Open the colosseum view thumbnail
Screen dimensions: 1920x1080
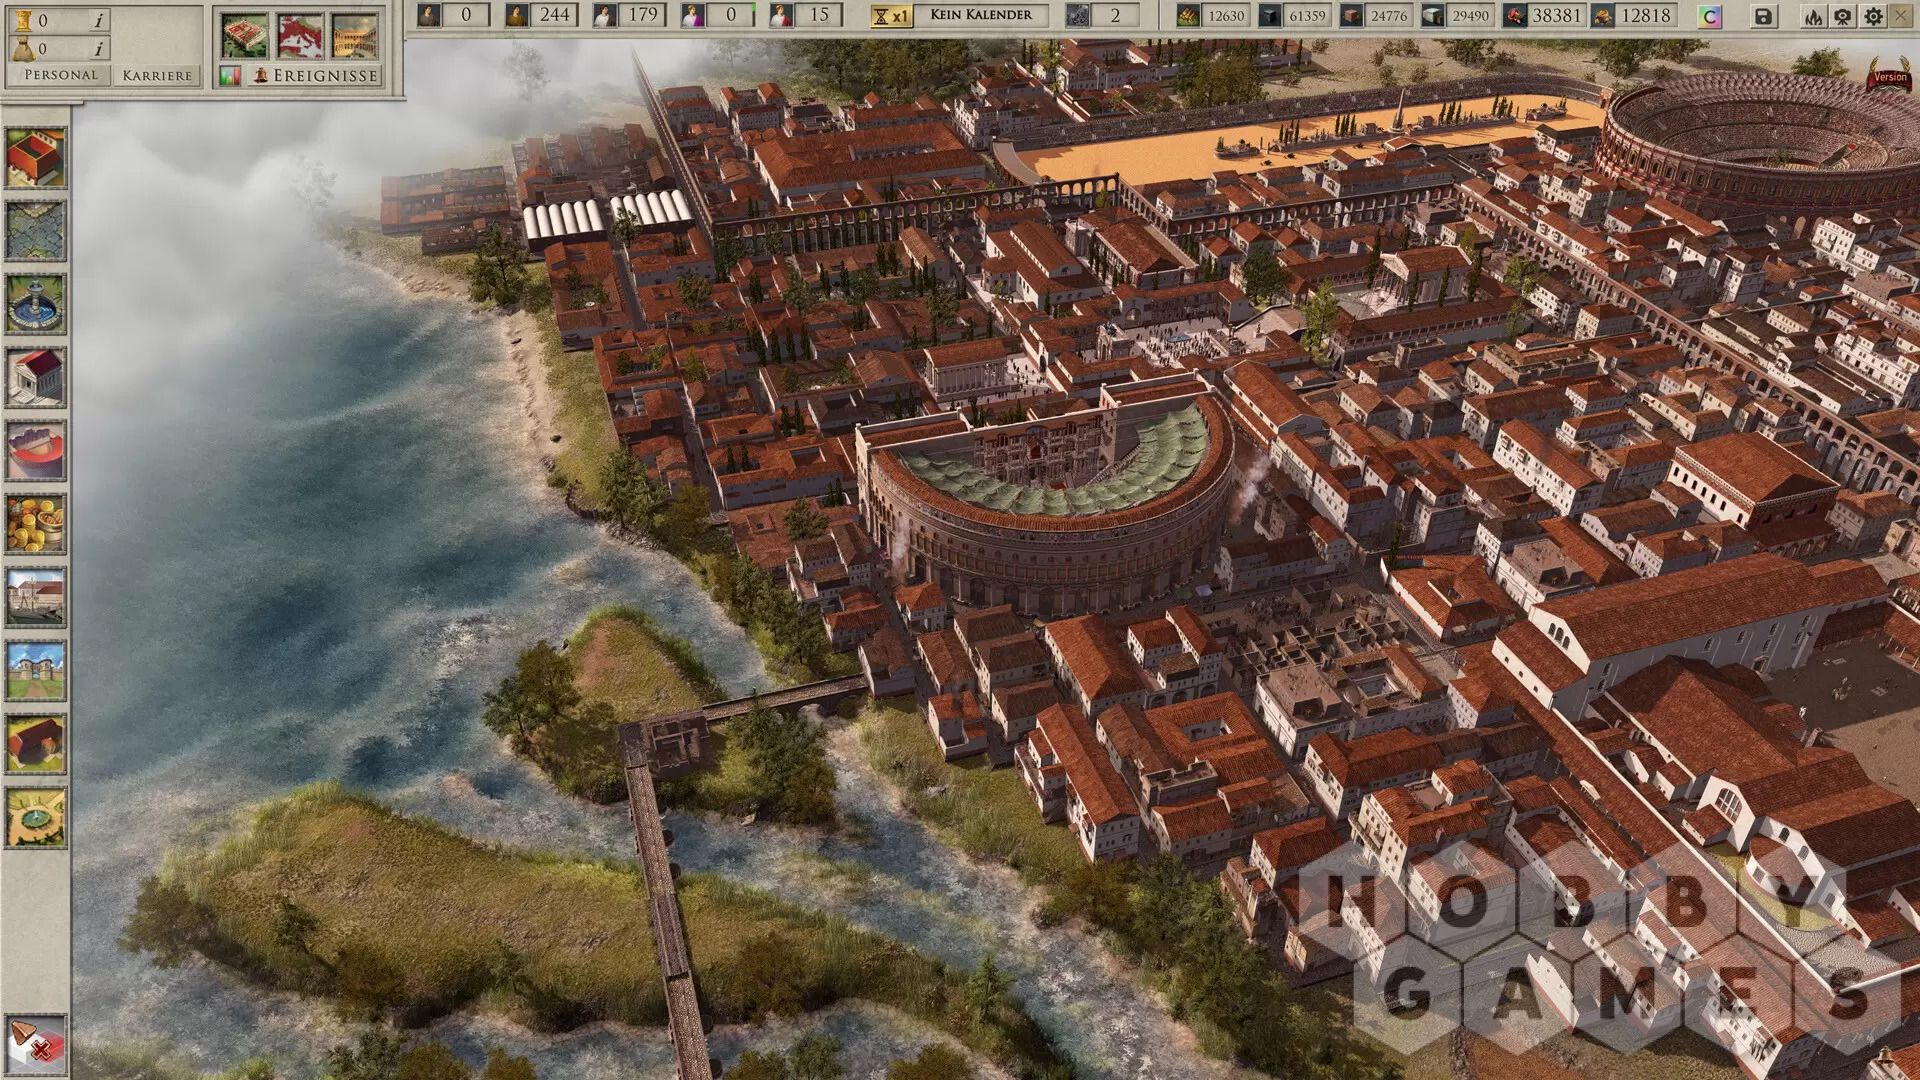(x=355, y=35)
